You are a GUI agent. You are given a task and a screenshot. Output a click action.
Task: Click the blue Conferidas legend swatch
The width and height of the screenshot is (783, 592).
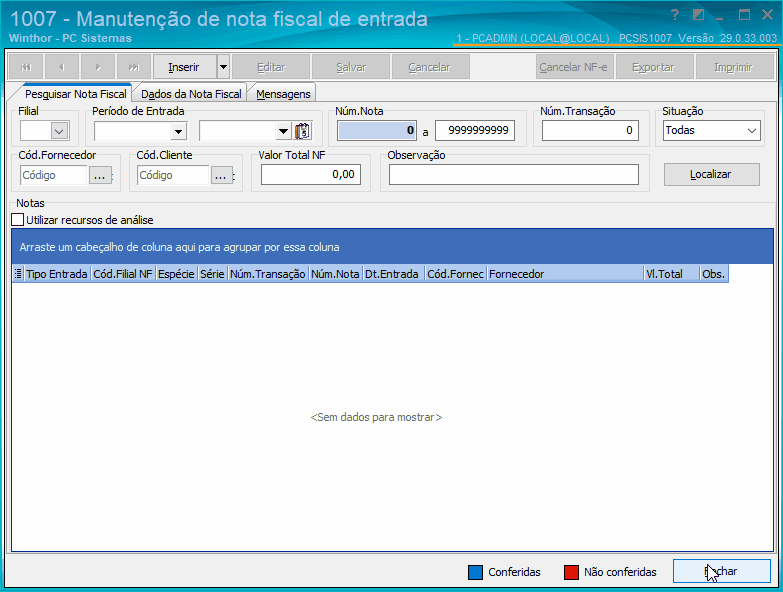(x=475, y=572)
